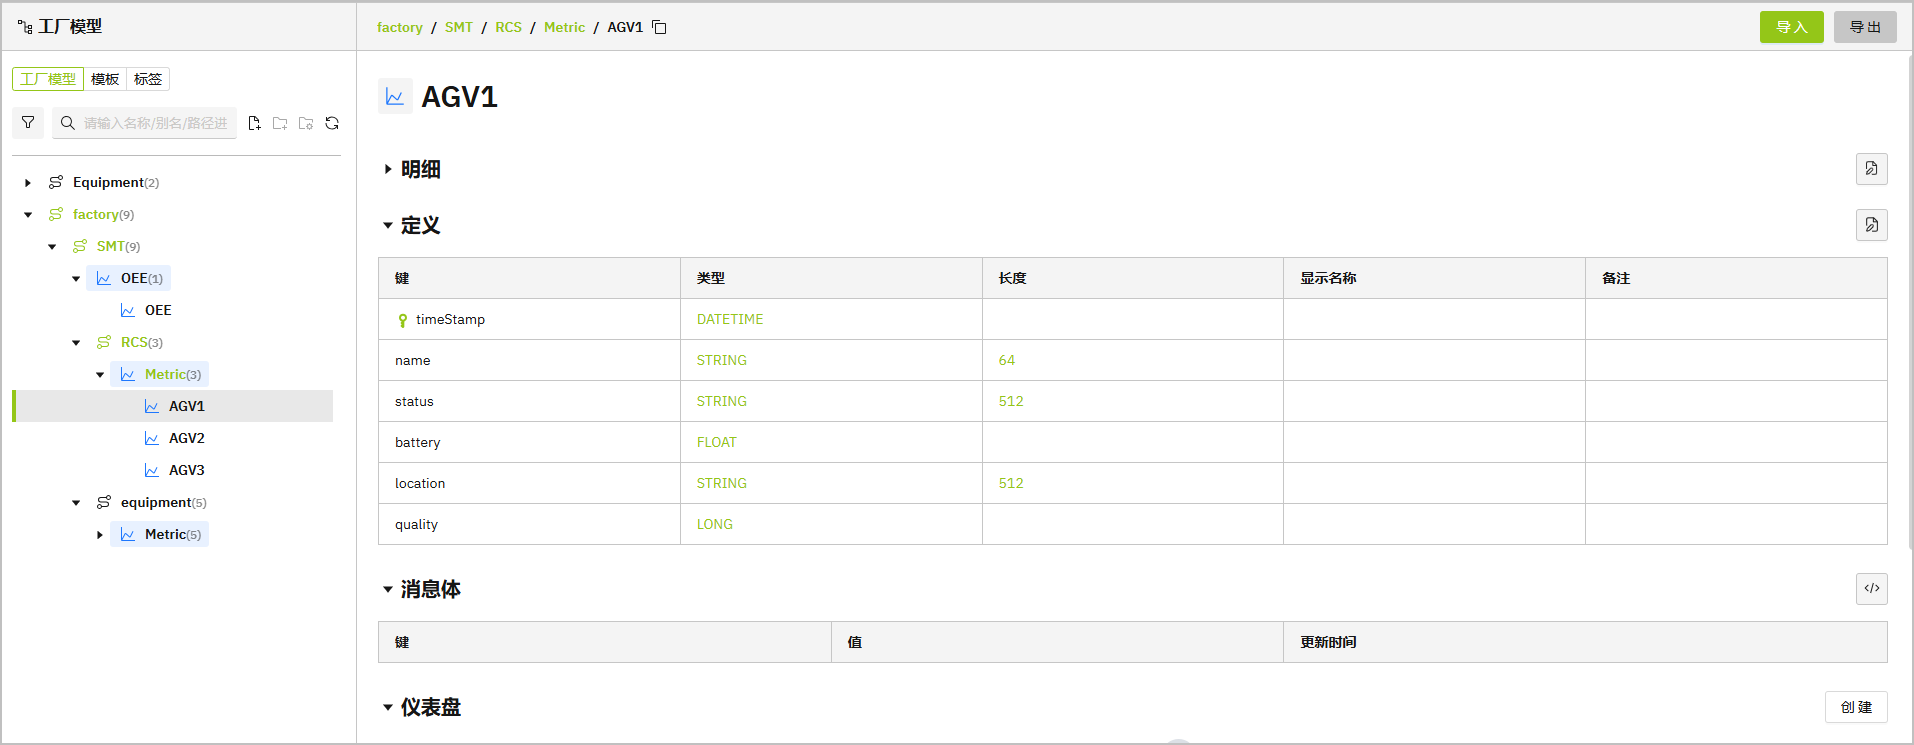The height and width of the screenshot is (745, 1914).
Task: Collapse the 定义 section
Action: point(388,226)
